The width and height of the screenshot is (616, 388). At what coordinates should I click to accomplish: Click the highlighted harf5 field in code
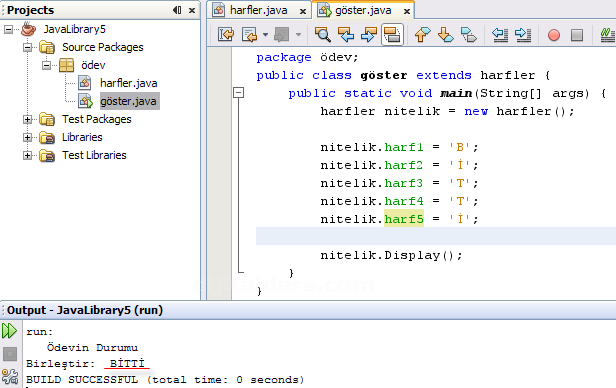404,219
